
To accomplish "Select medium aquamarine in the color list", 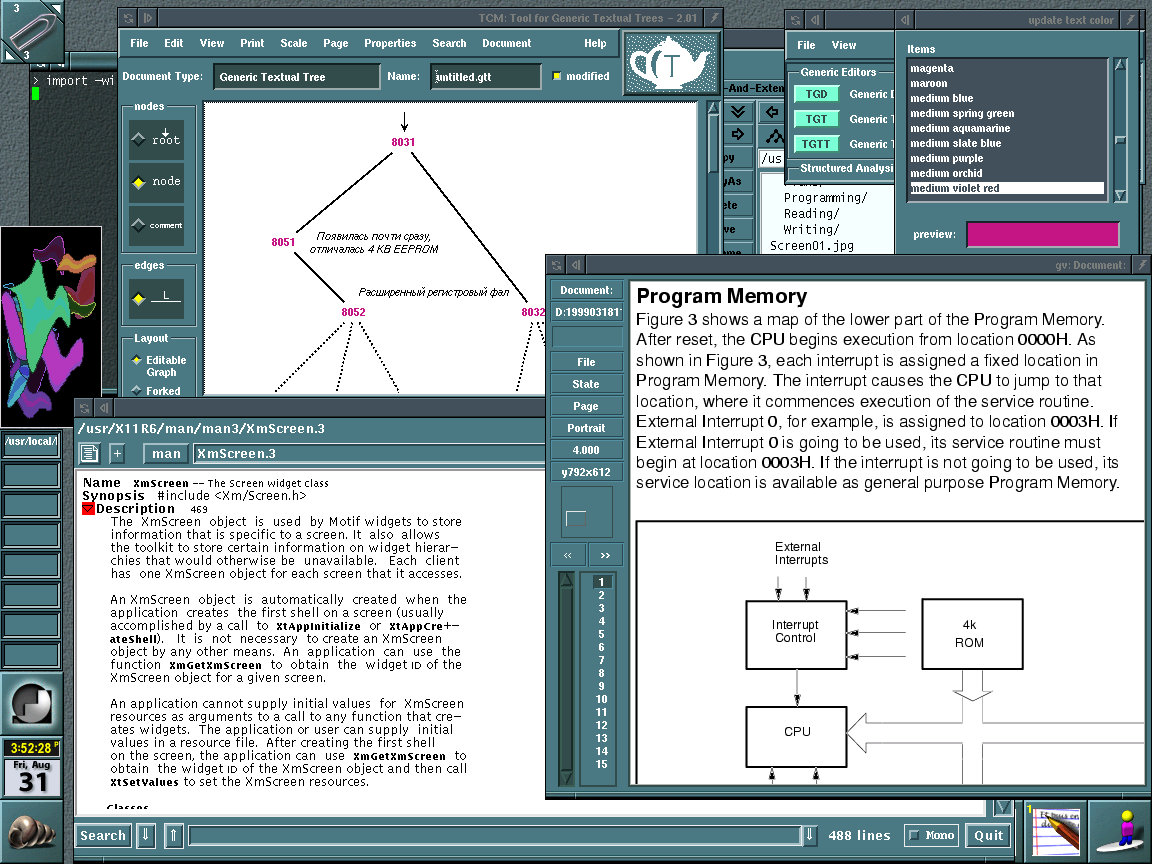I will click(x=1007, y=128).
